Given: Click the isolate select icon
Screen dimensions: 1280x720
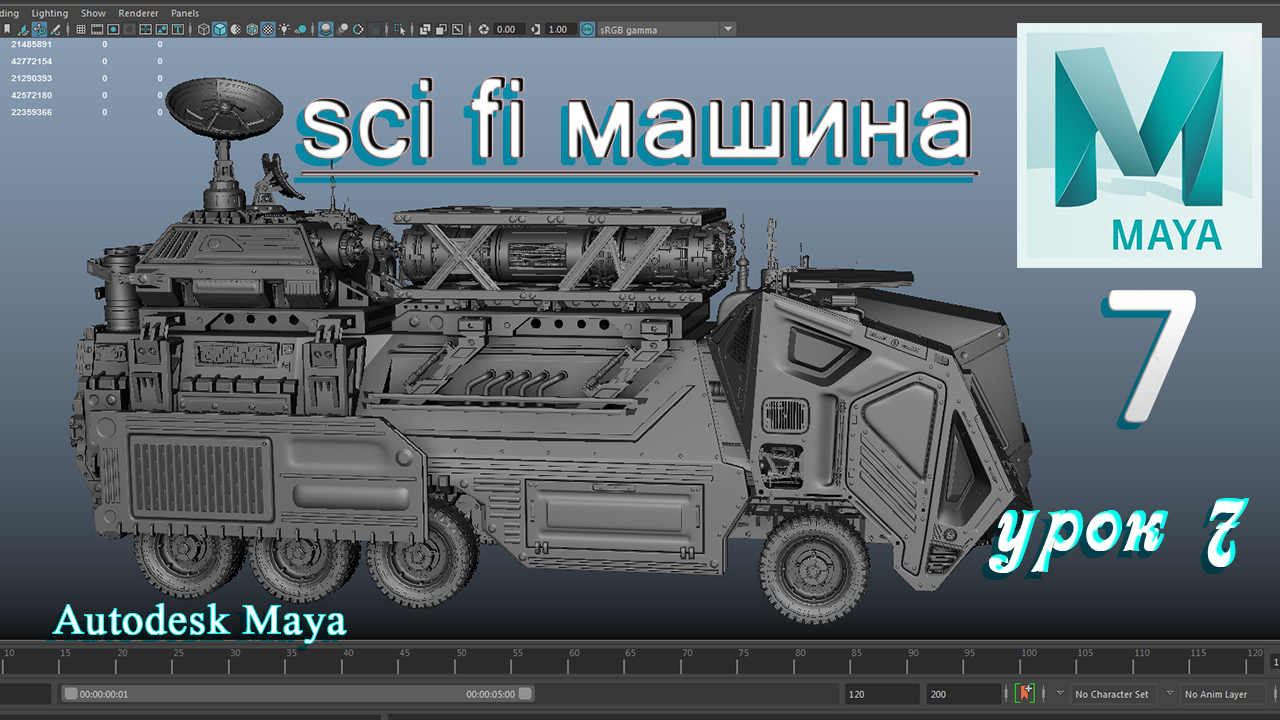Looking at the screenshot, I should (x=399, y=29).
